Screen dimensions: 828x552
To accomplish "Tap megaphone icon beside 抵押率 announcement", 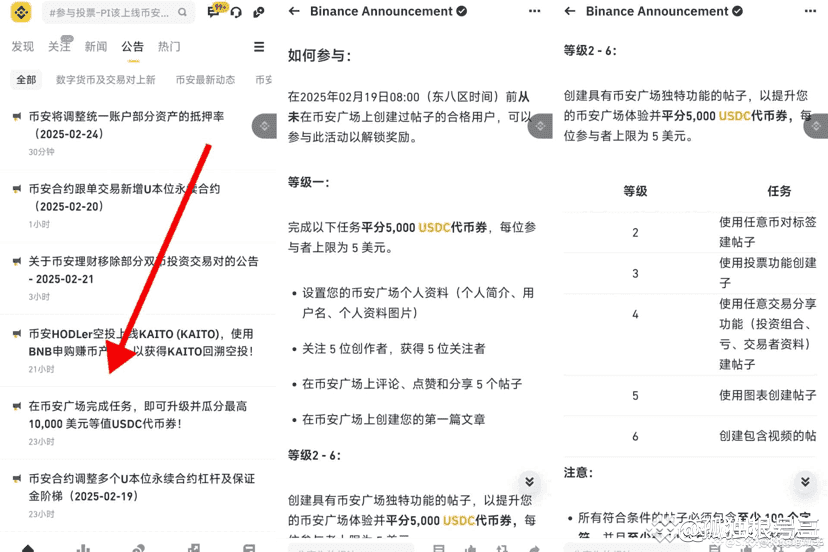I will (x=17, y=116).
